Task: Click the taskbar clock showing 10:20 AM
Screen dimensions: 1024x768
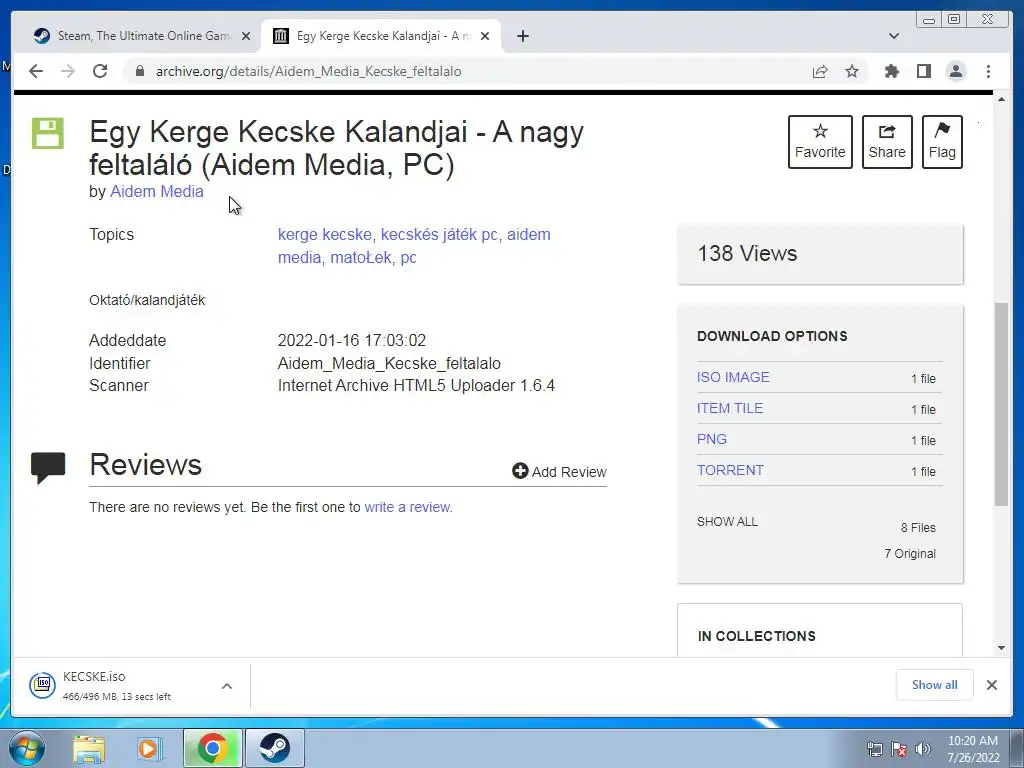Action: coord(973,749)
